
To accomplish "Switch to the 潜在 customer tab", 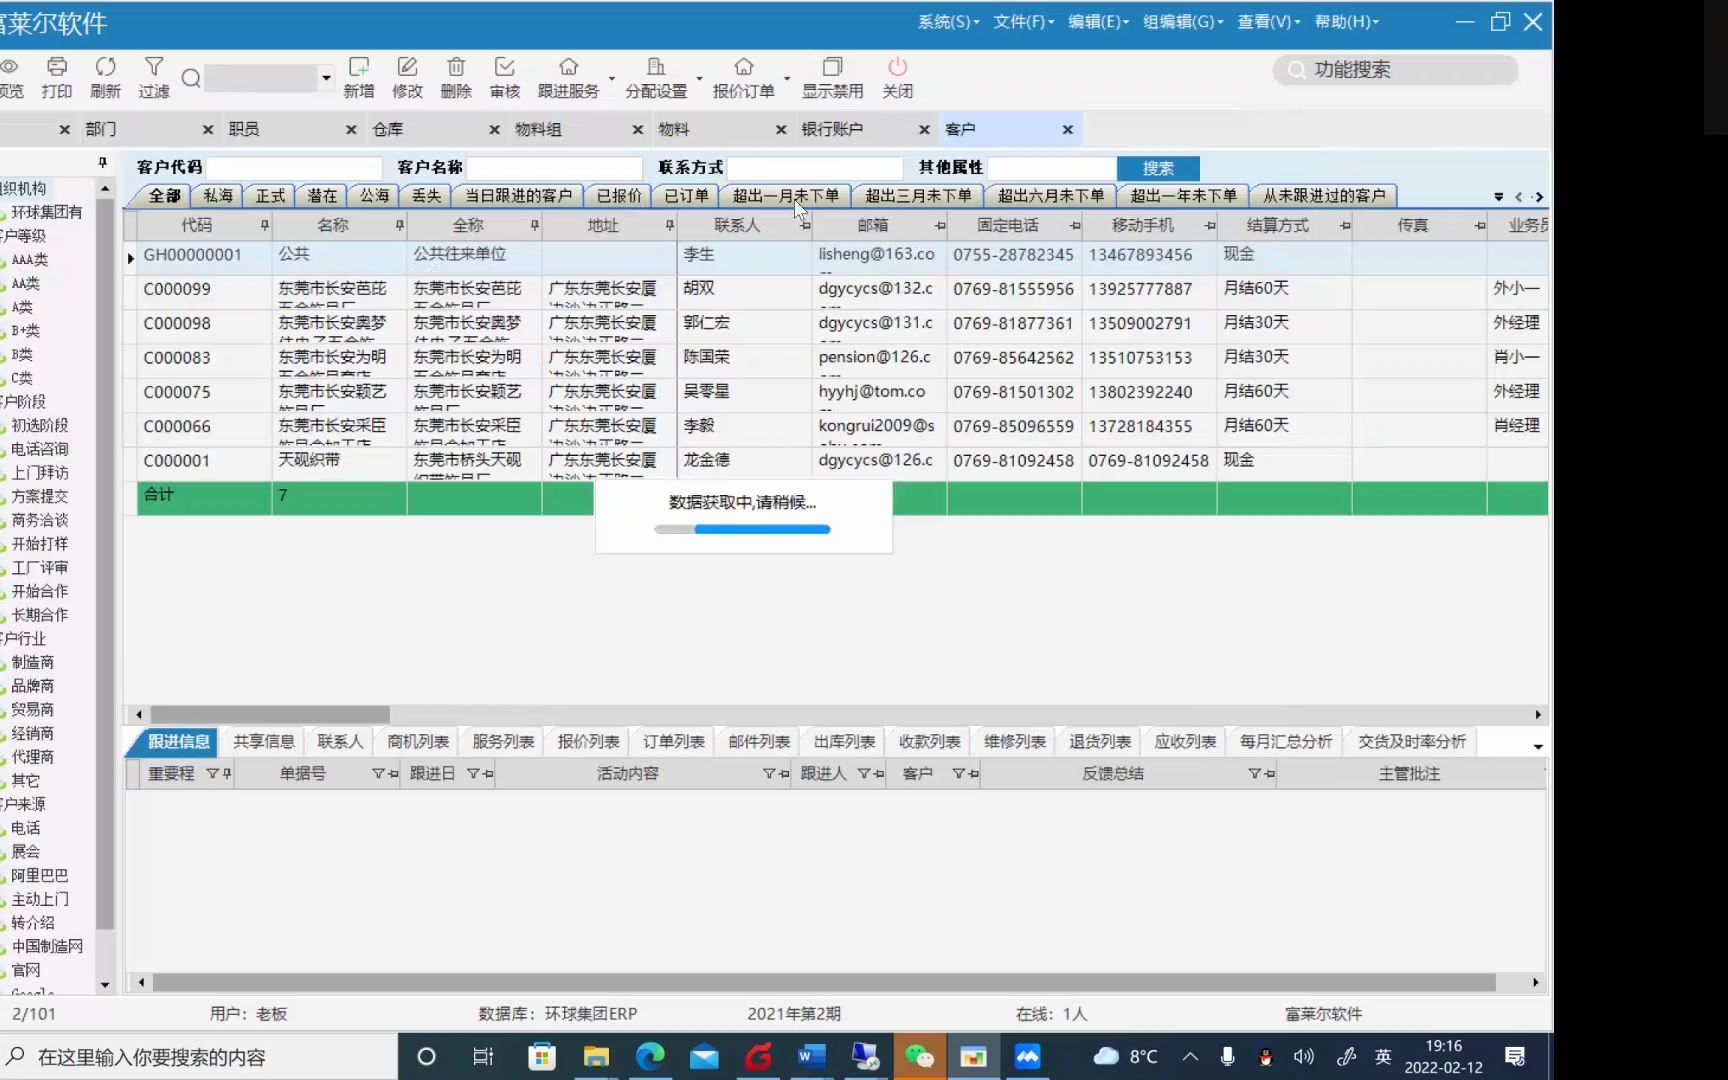I will 322,196.
